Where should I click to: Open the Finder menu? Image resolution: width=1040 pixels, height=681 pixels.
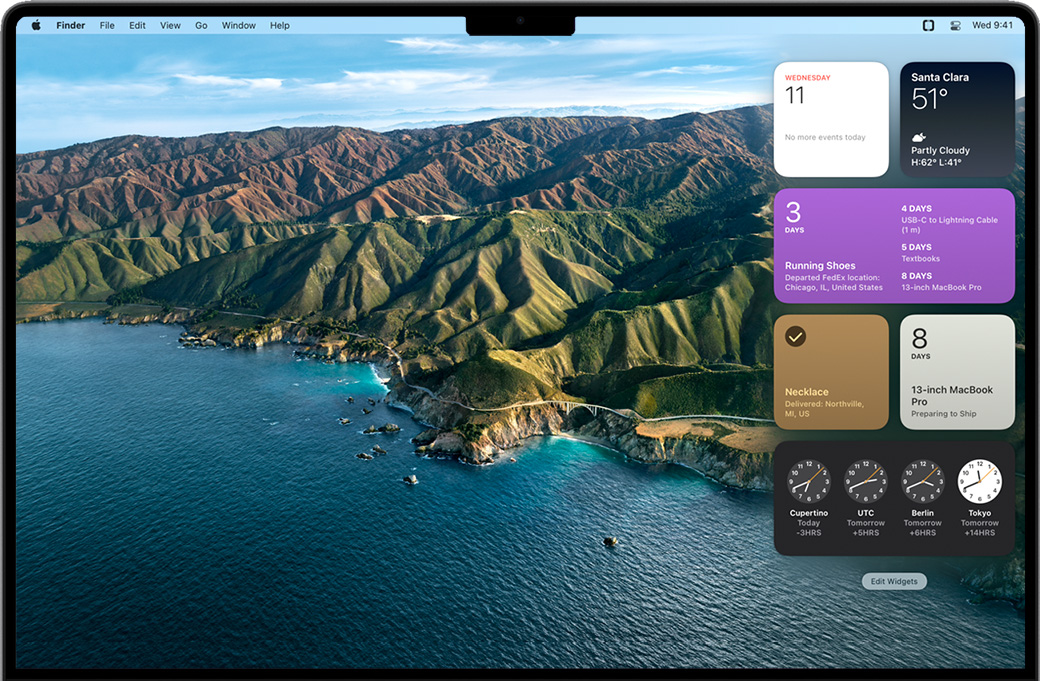pyautogui.click(x=70, y=25)
